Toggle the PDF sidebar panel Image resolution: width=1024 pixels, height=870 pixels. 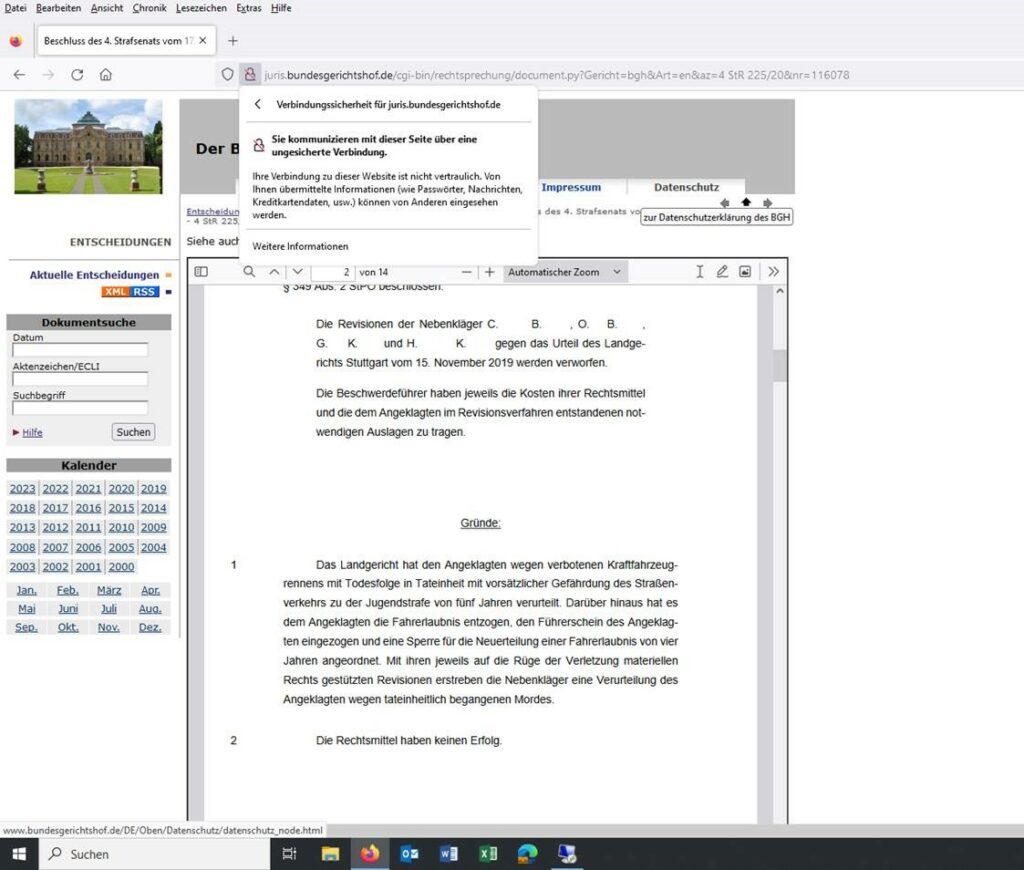pyautogui.click(x=201, y=272)
